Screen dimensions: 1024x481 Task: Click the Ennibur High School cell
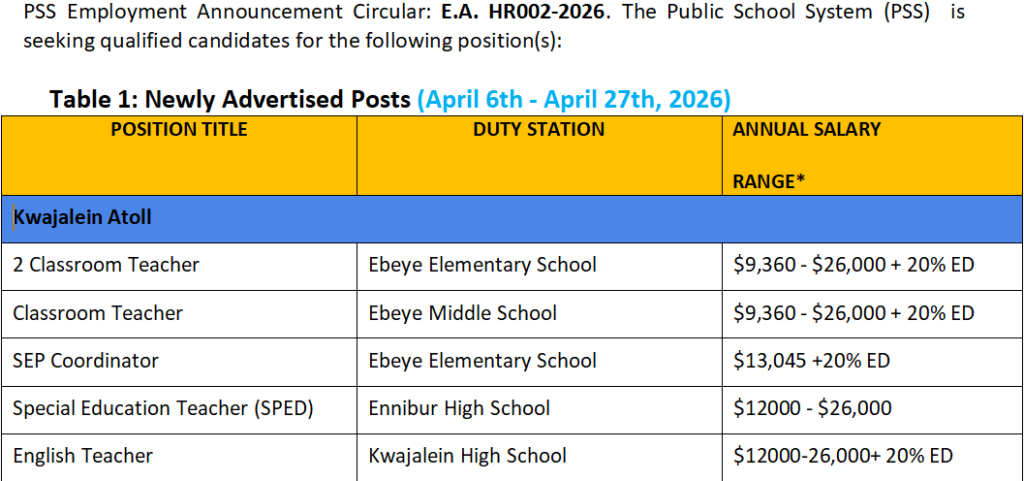point(459,408)
